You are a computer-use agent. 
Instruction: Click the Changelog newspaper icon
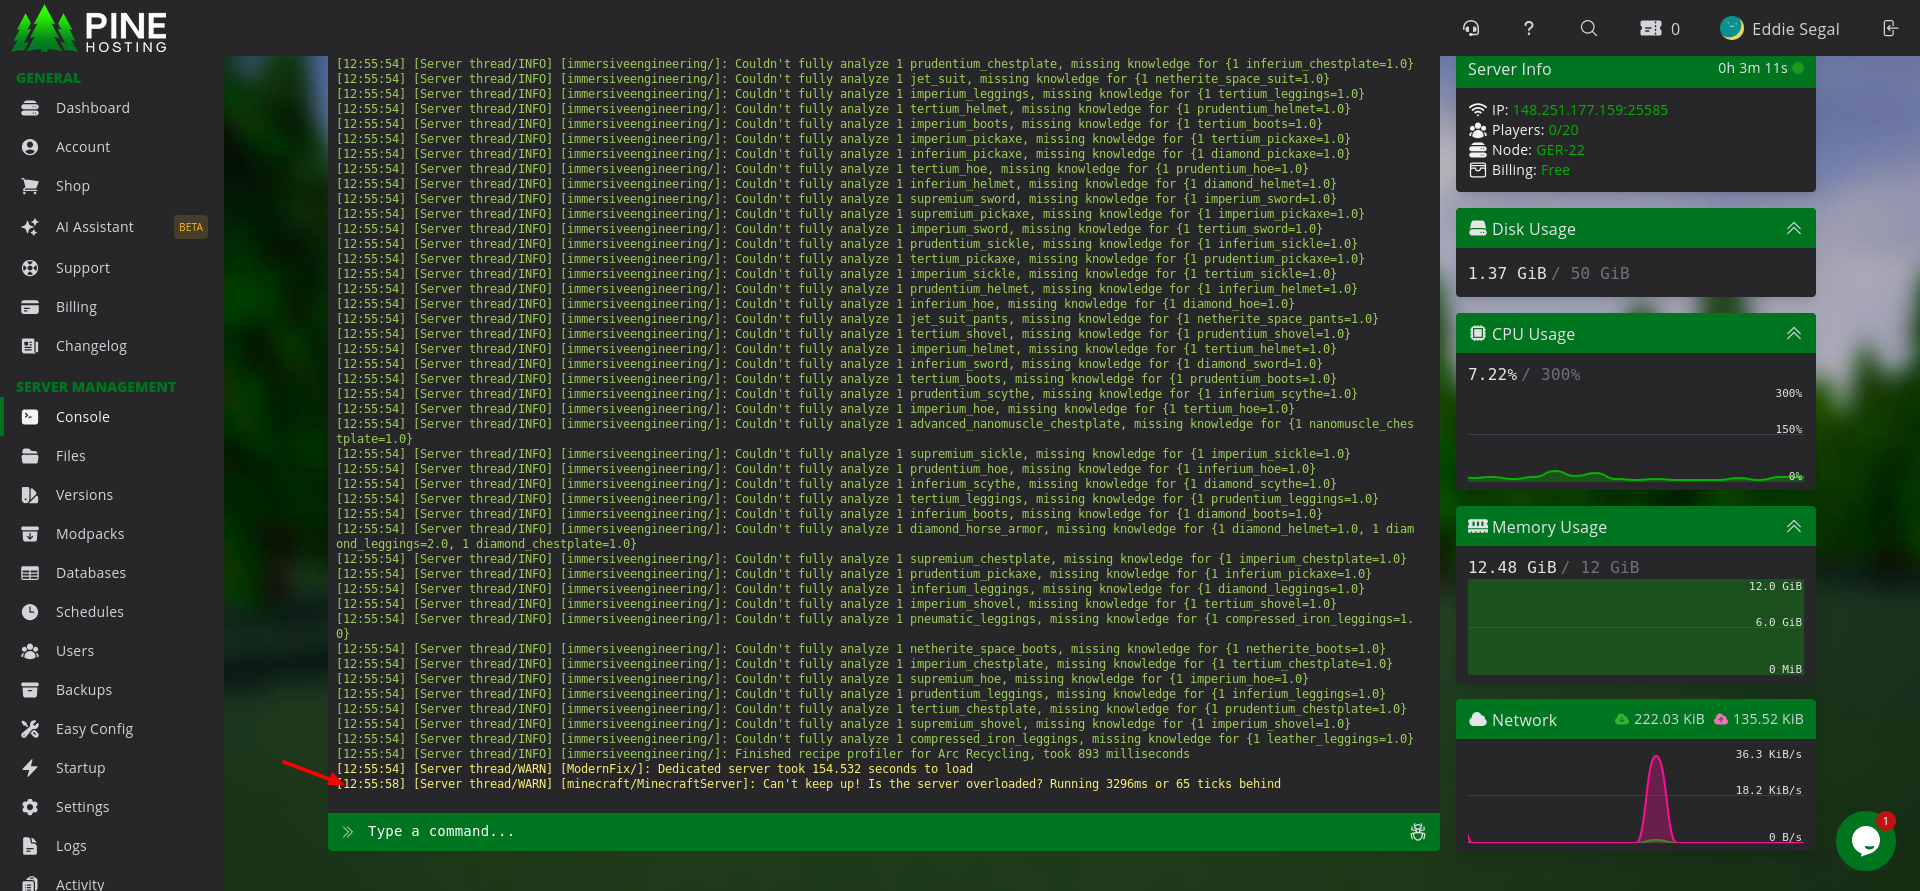[x=30, y=346]
